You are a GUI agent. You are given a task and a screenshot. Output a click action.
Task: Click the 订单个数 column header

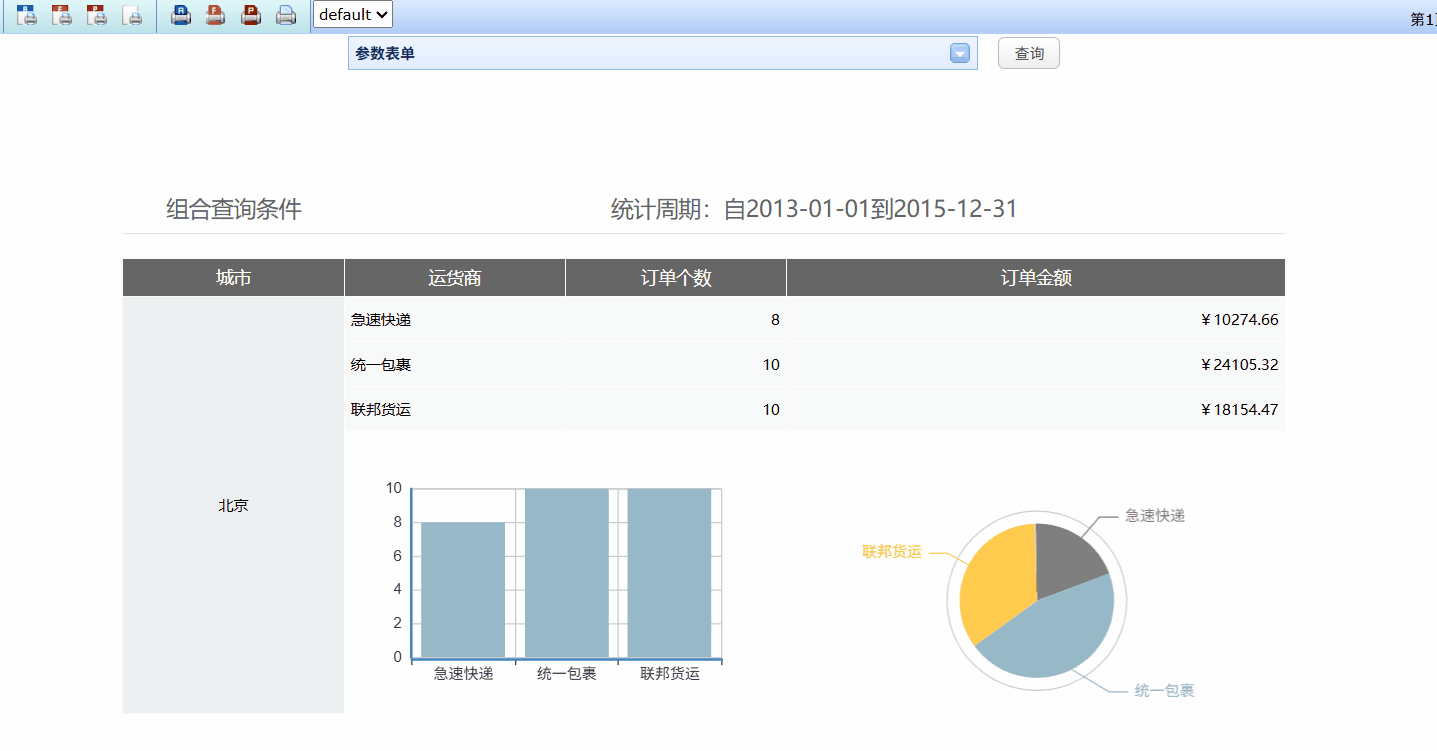[676, 278]
